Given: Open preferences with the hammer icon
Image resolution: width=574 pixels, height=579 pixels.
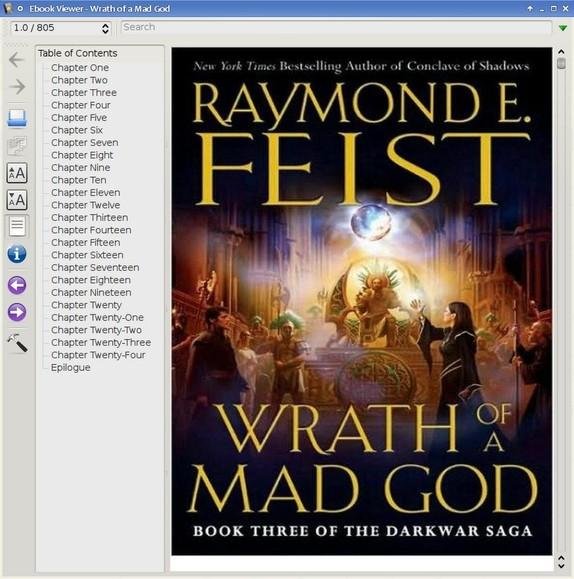Looking at the screenshot, I should (17, 342).
